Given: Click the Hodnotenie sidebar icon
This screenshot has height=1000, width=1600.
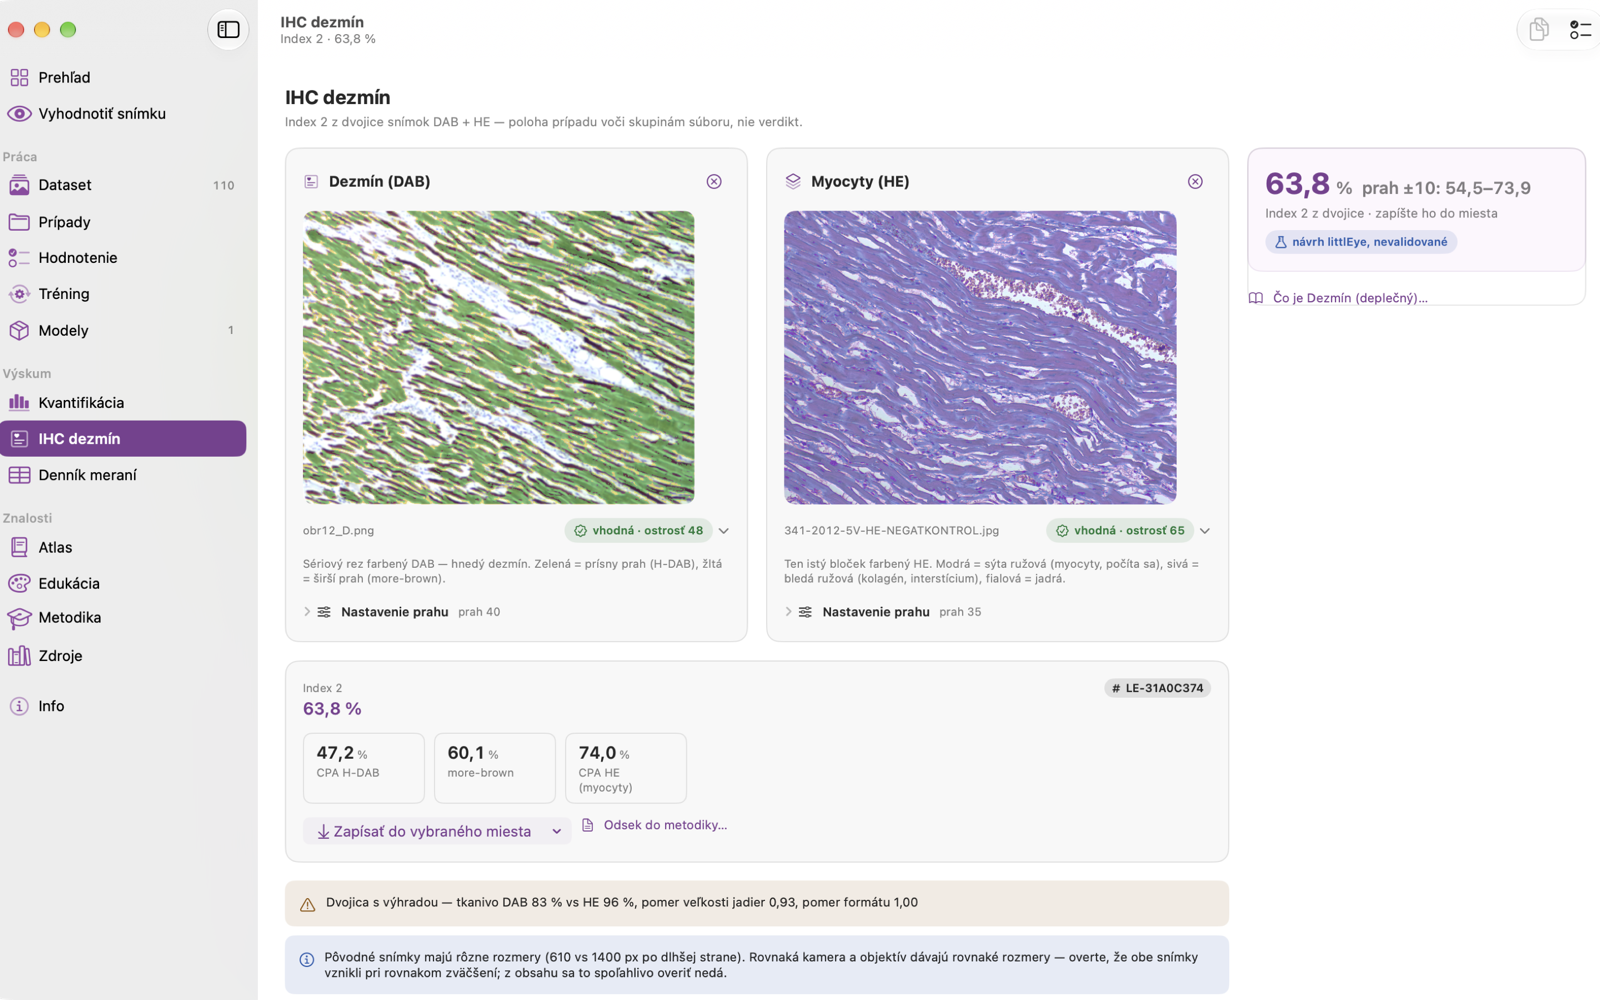Looking at the screenshot, I should (19, 258).
